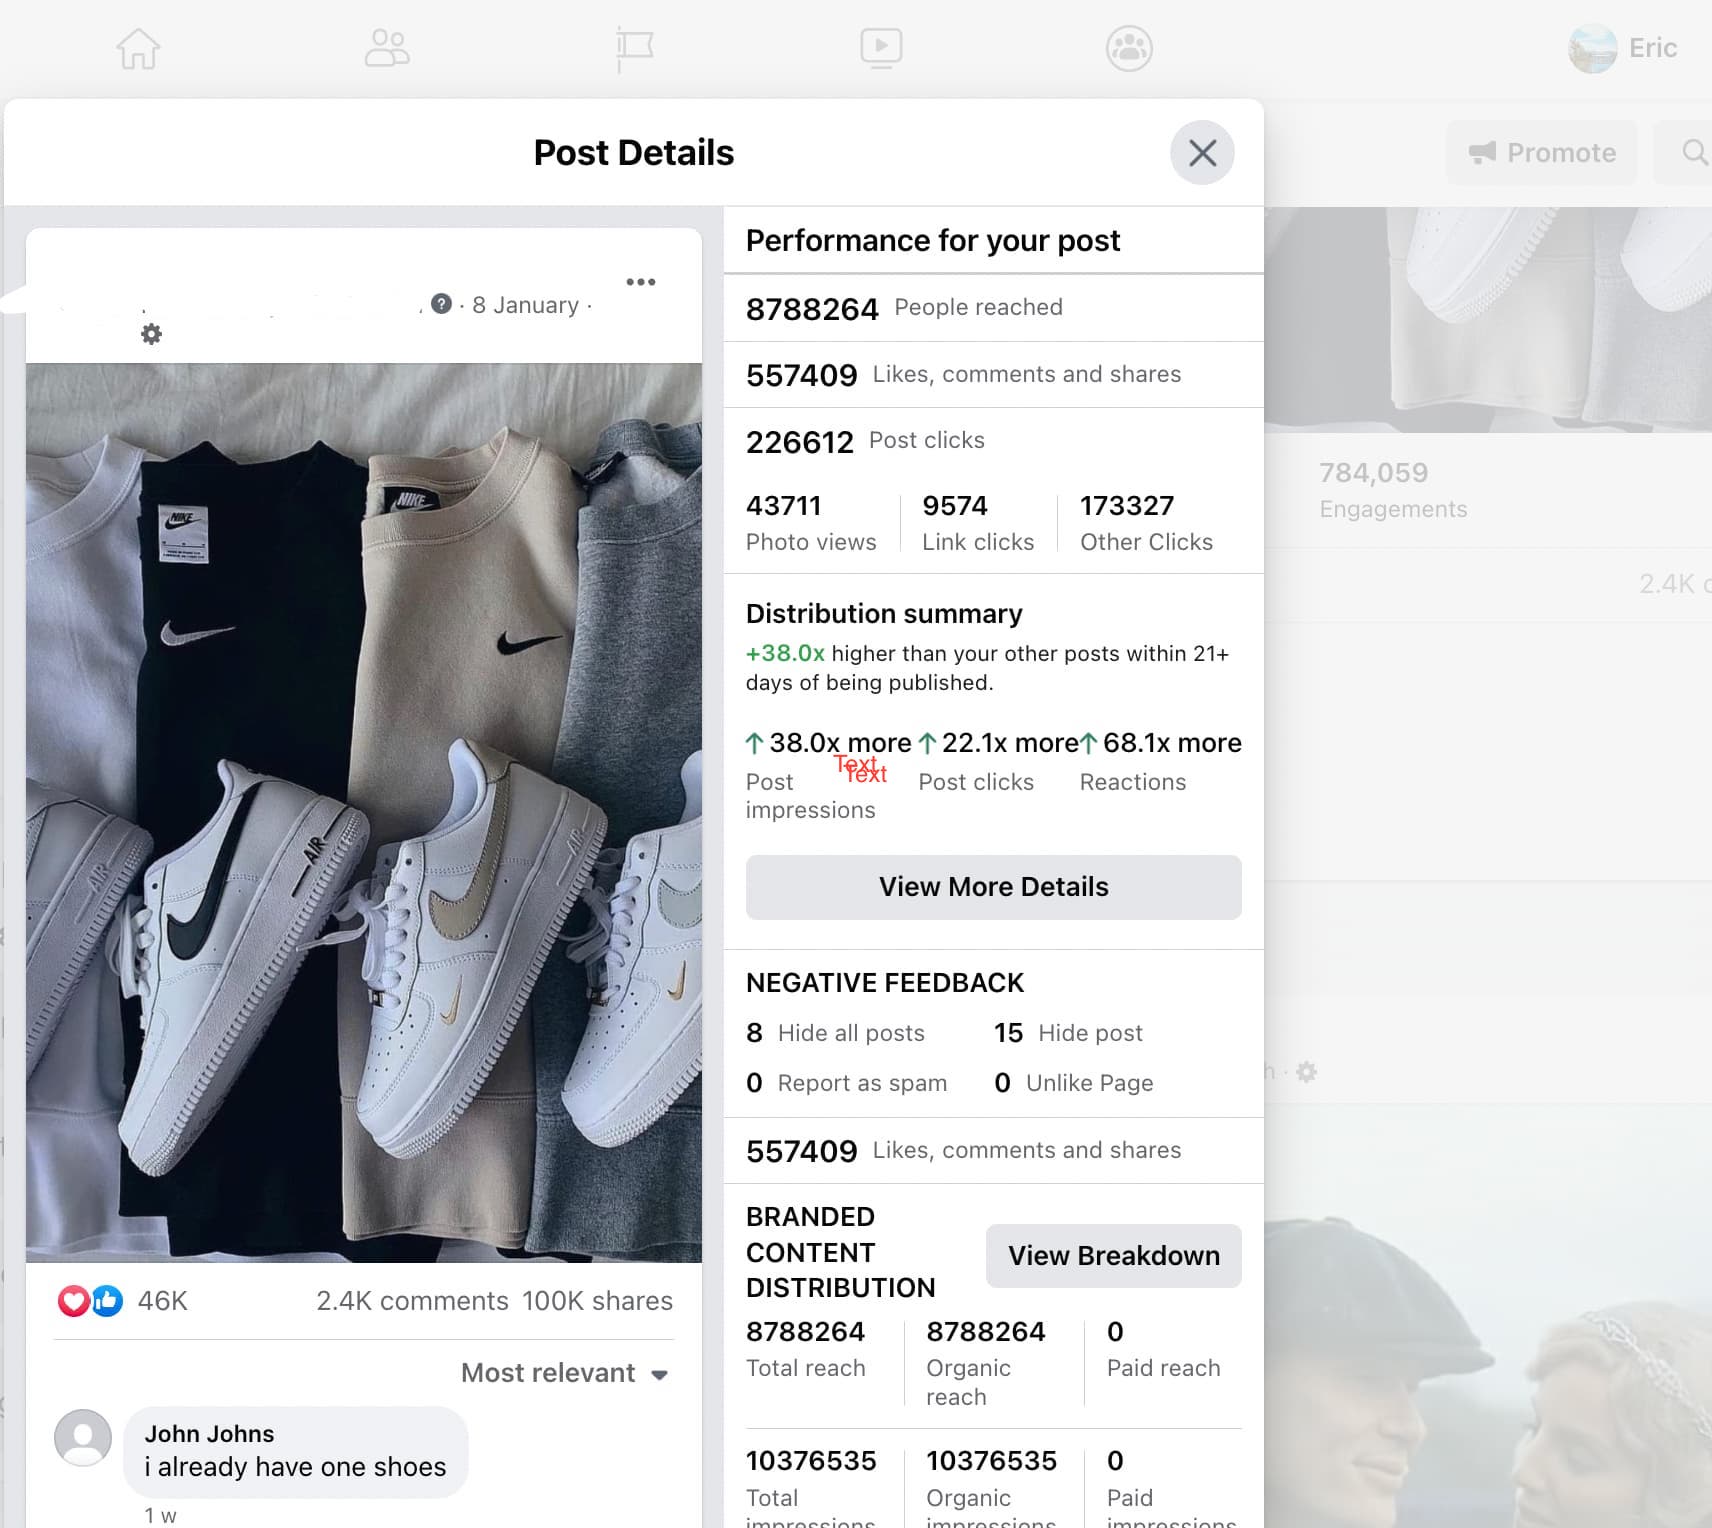
Task: Click the Groups icon in navigation
Action: (1129, 48)
